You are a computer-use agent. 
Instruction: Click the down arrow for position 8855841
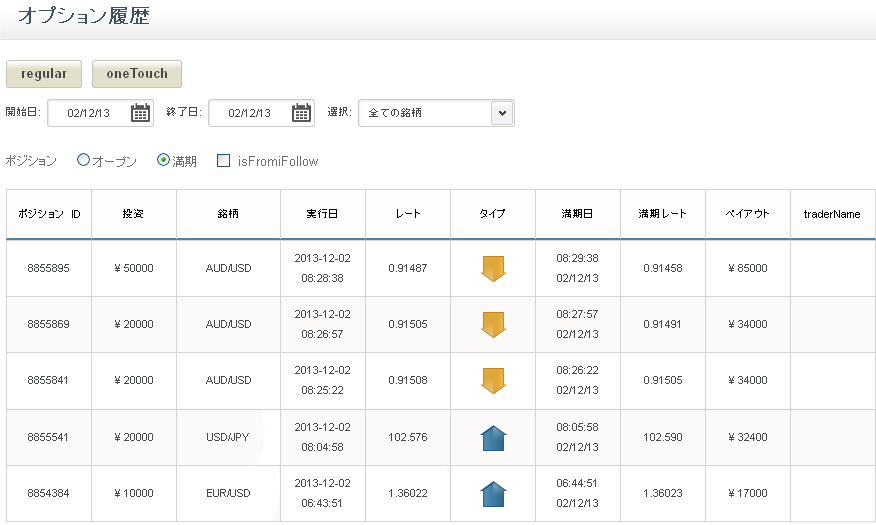point(493,380)
